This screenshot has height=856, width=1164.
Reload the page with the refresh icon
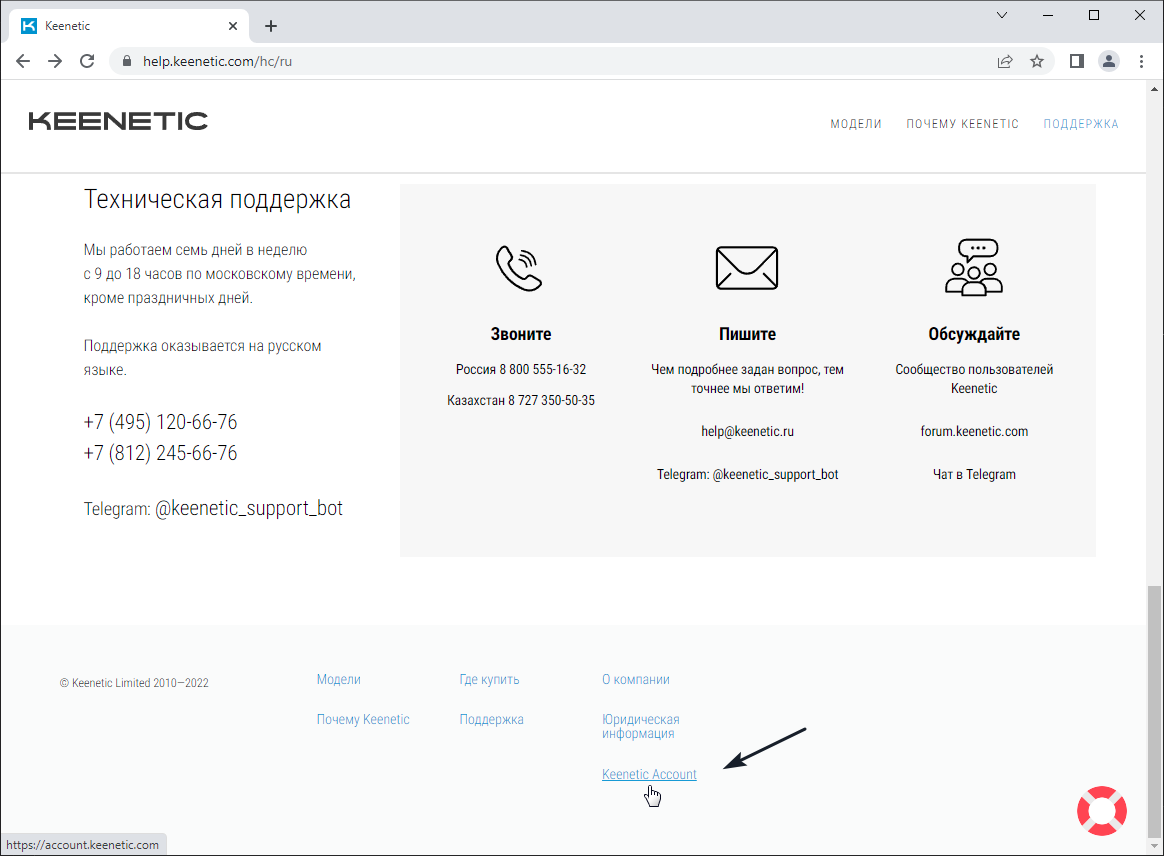click(x=87, y=62)
